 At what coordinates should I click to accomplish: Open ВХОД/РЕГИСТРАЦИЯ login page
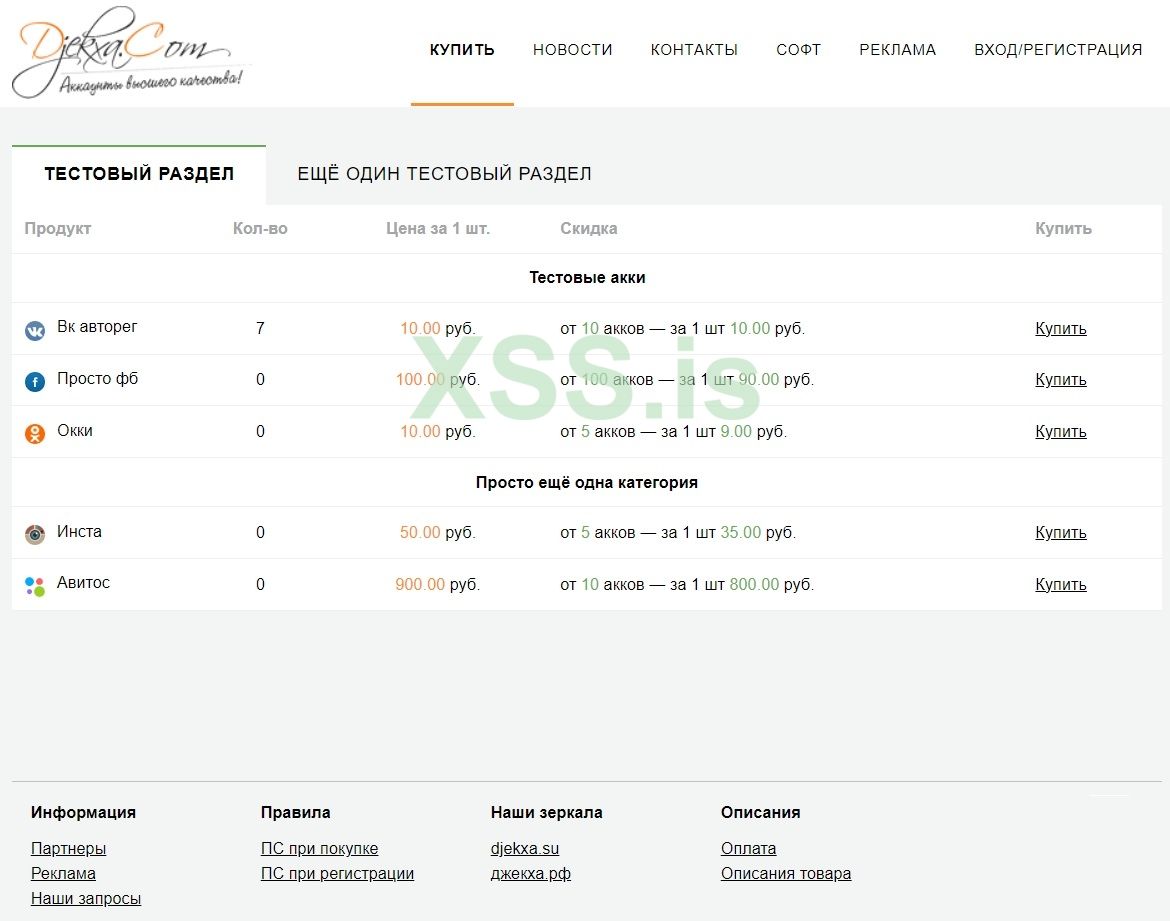1058,50
